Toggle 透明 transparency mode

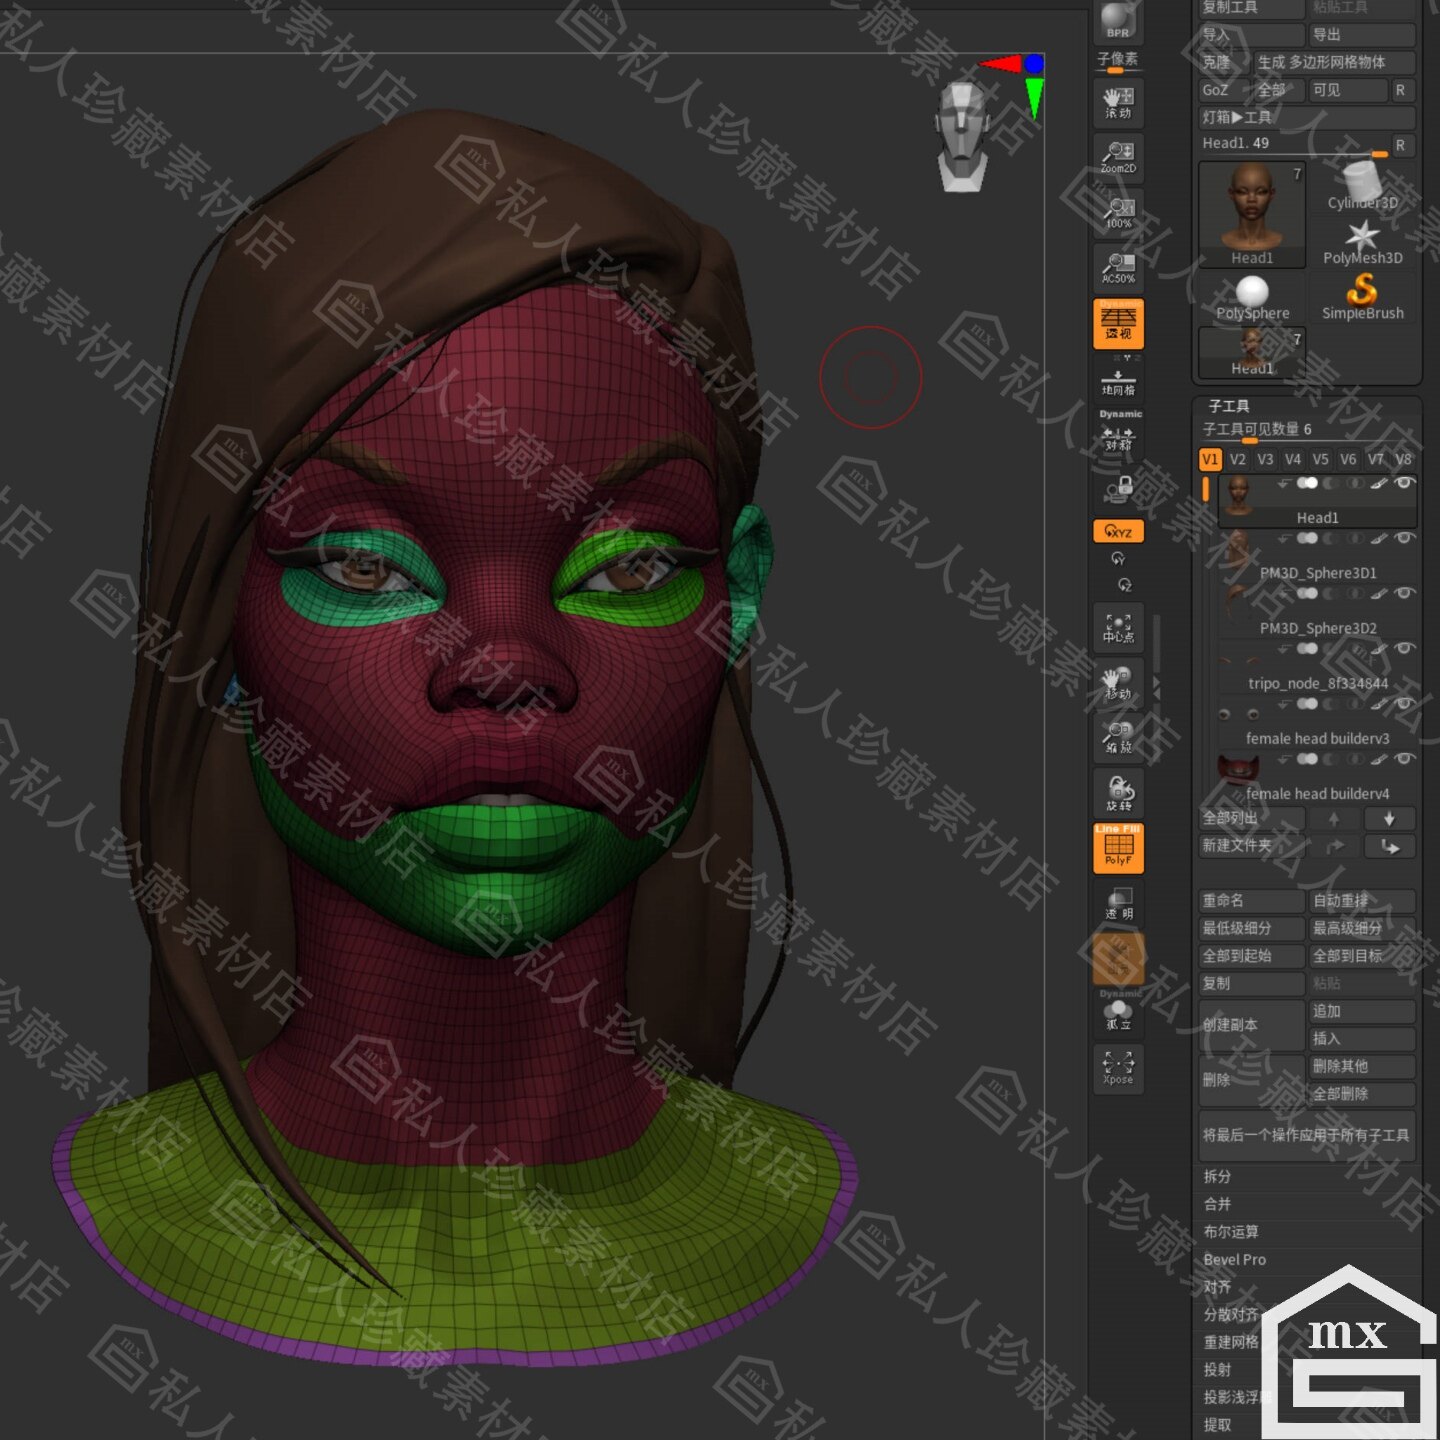(x=1118, y=903)
